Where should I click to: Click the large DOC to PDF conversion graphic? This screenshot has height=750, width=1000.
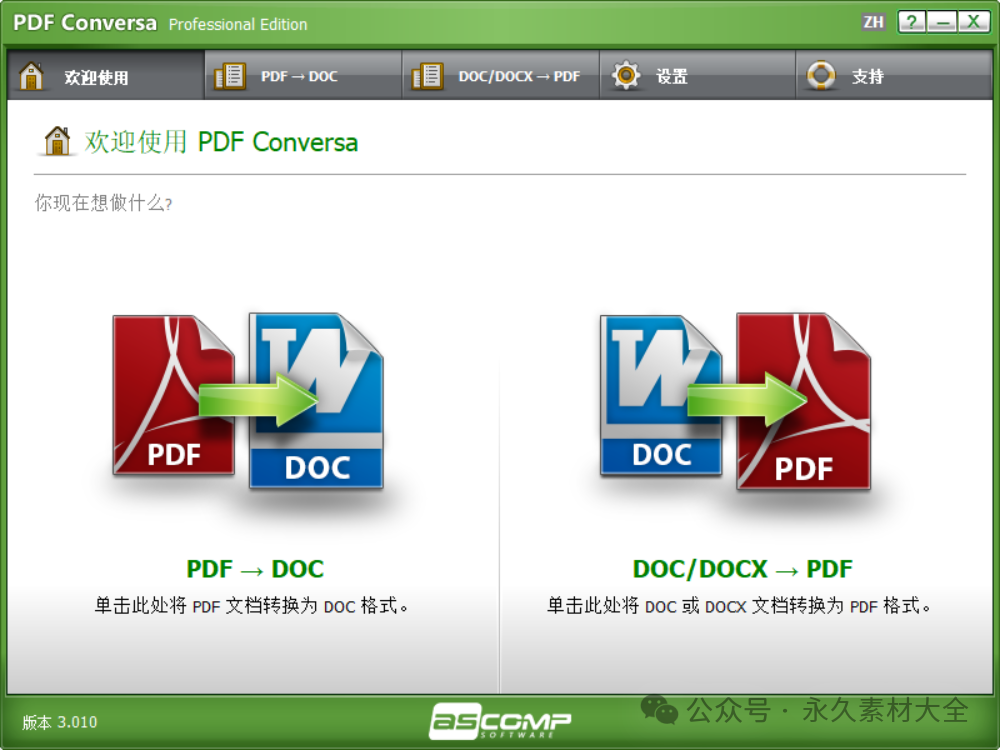(735, 401)
